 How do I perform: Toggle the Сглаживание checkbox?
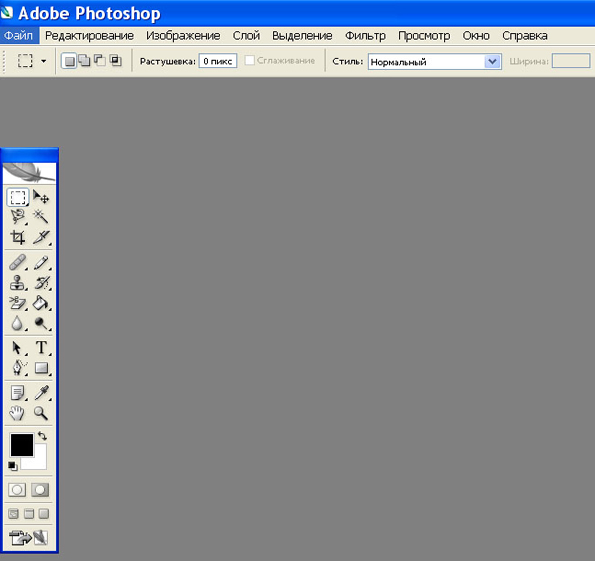(x=249, y=60)
